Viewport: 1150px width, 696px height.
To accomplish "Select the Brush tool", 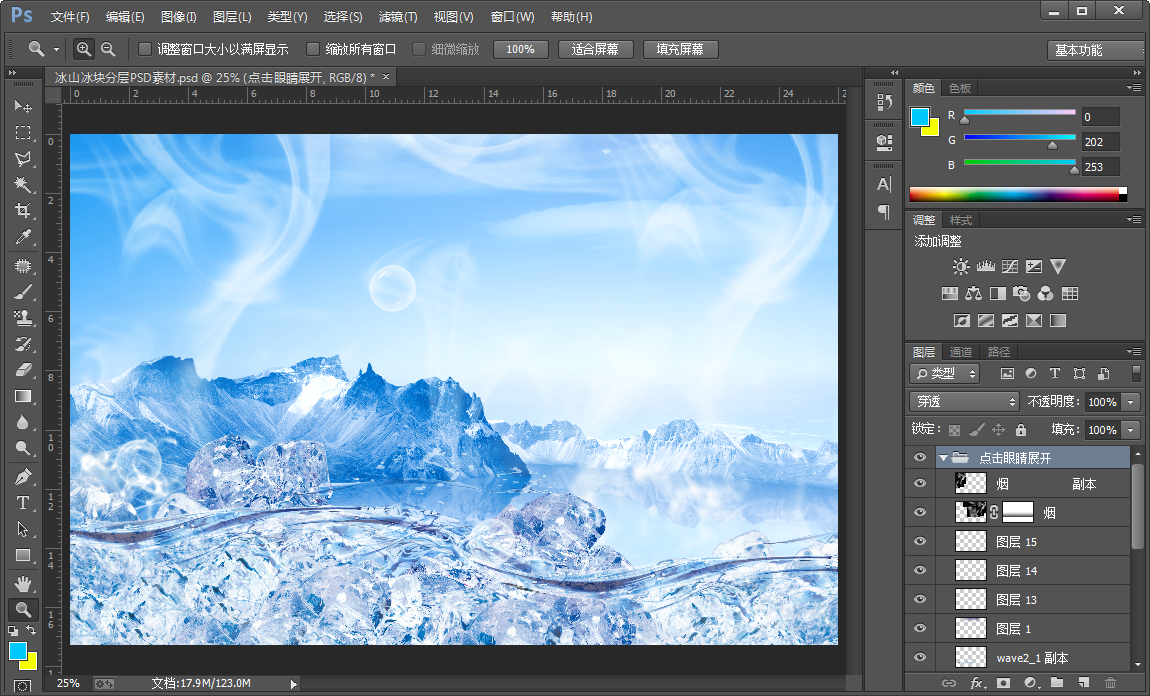I will [x=23, y=292].
